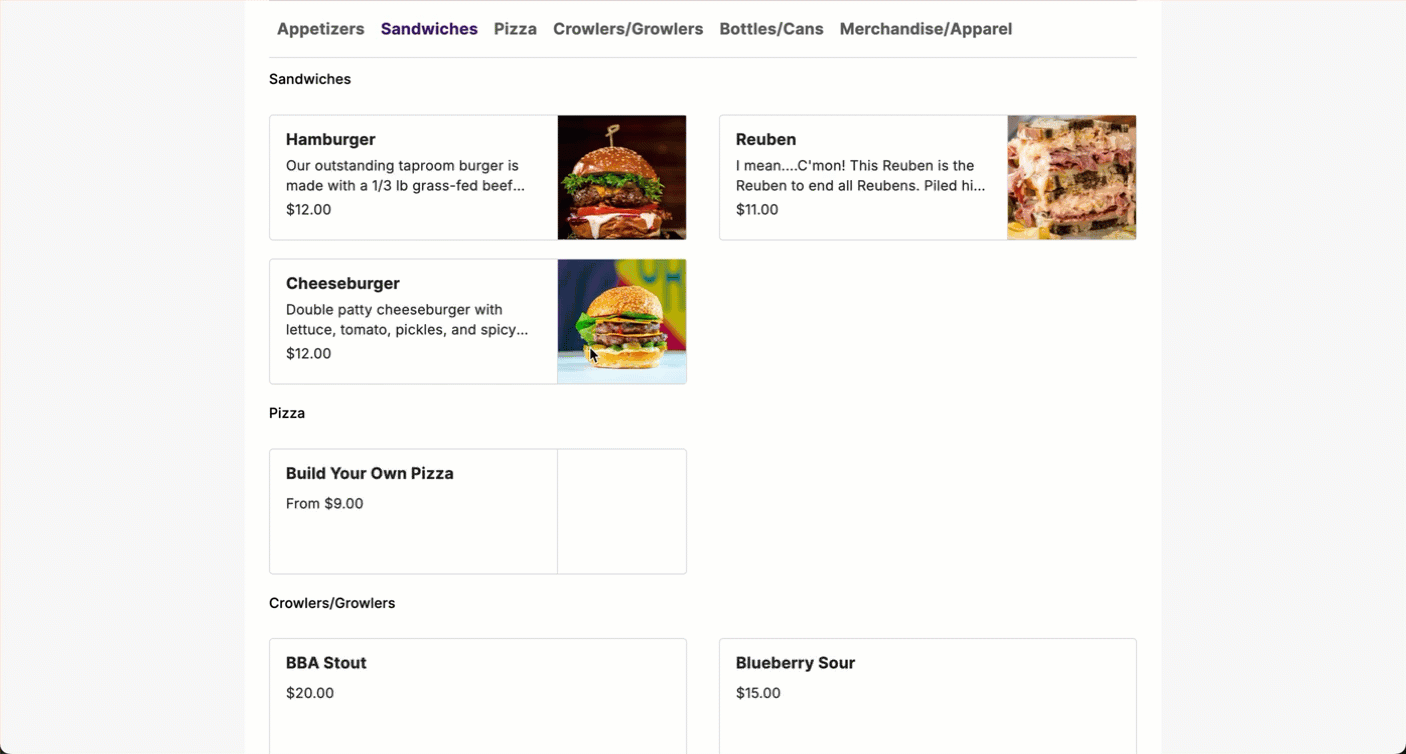Go to Crowlers/Growlers tab
This screenshot has width=1406, height=754.
pos(628,29)
